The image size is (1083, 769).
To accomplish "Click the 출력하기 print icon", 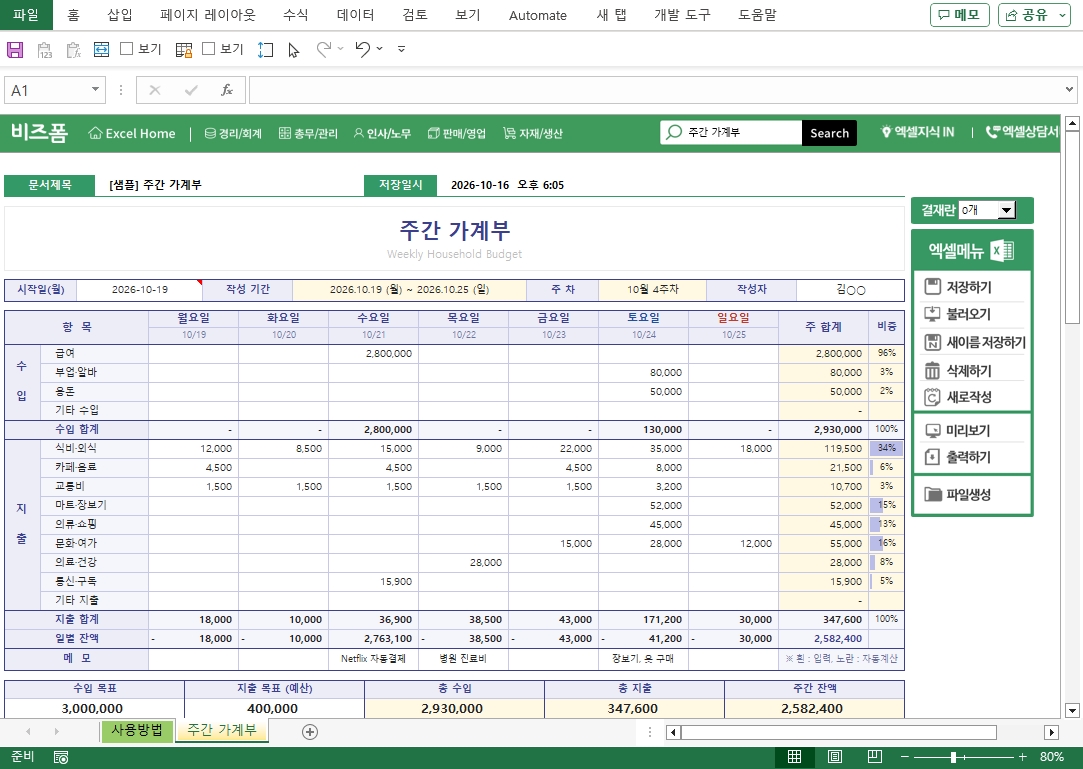I will point(932,457).
